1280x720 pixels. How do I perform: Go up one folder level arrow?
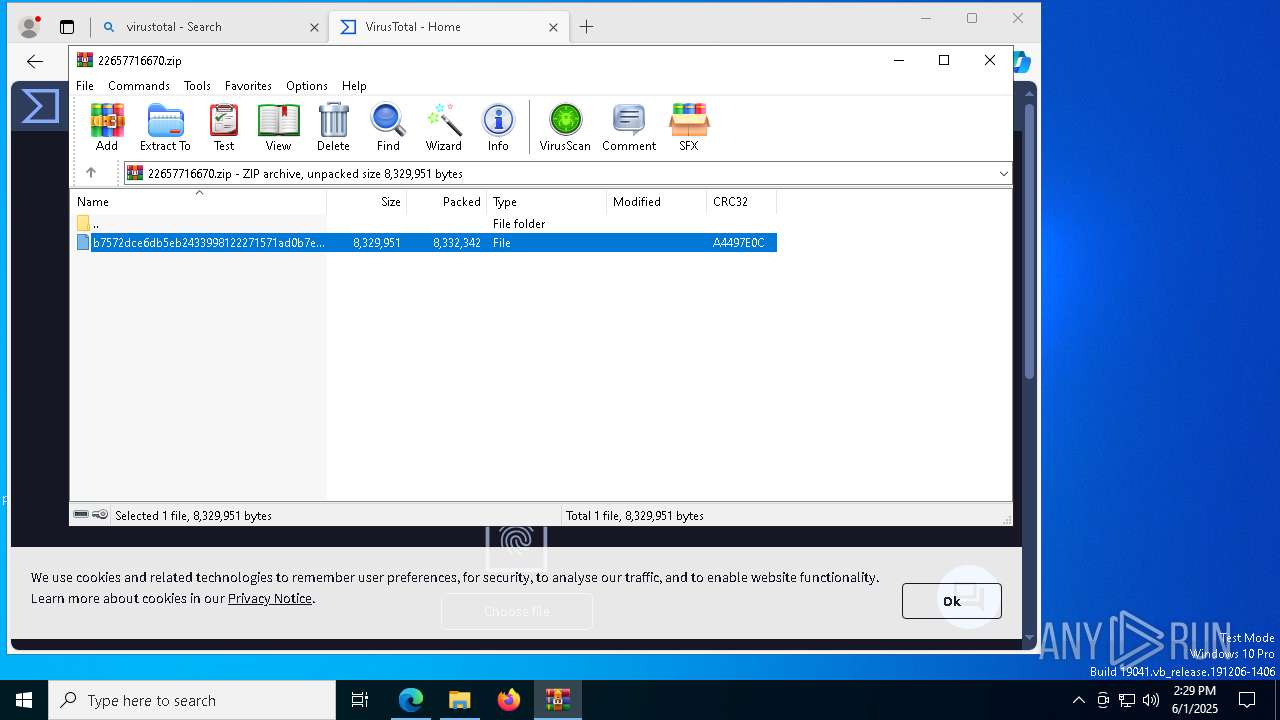click(91, 173)
